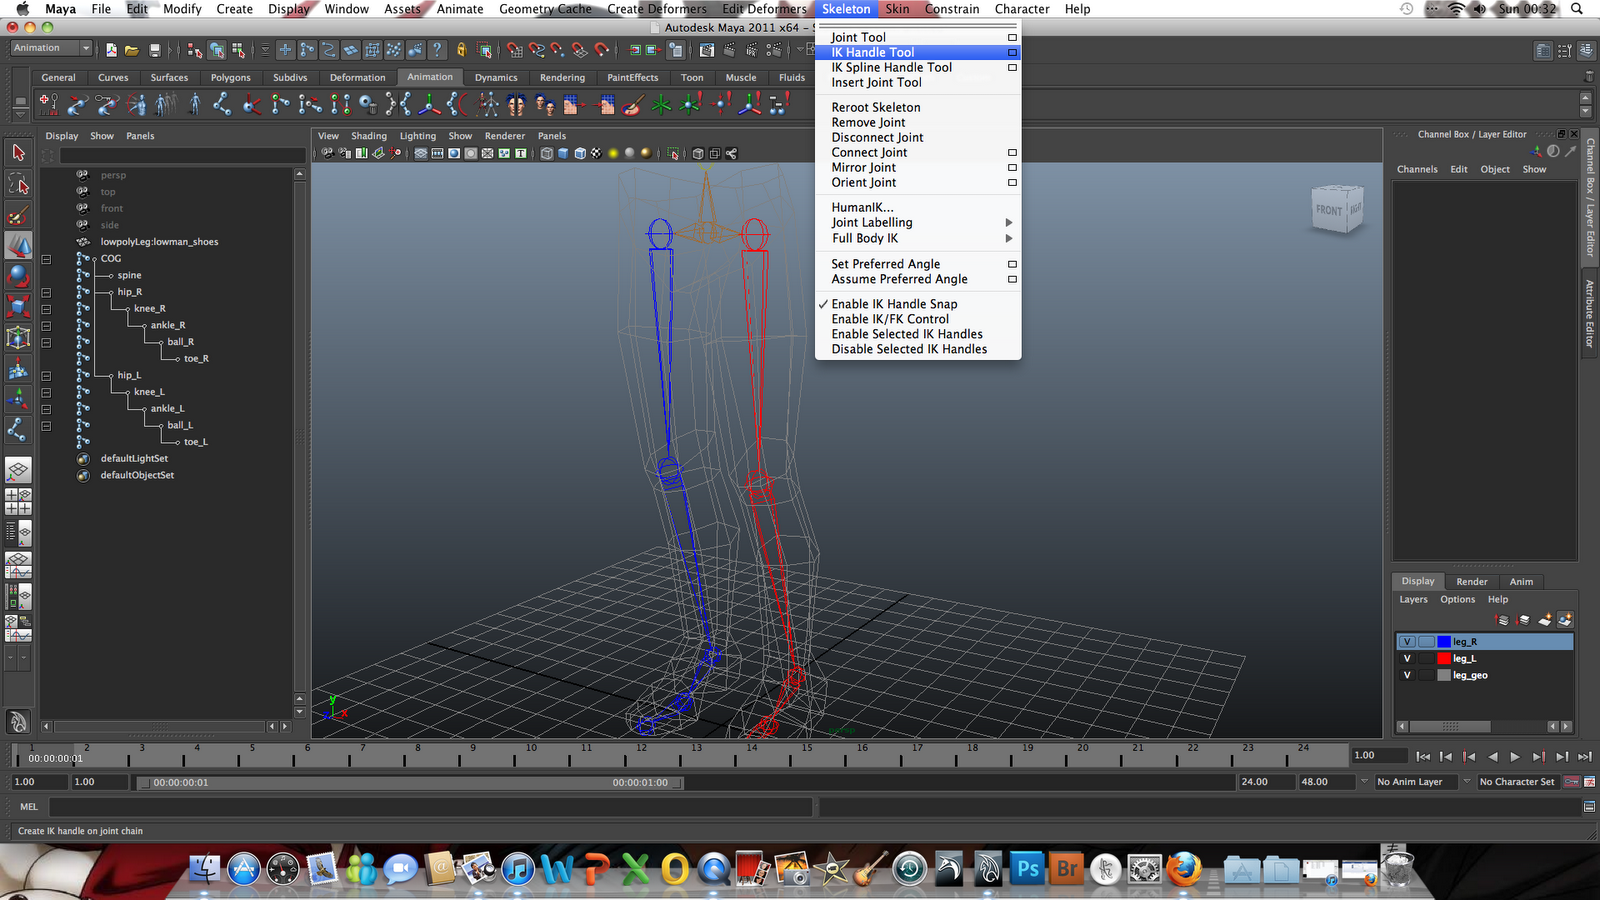Collapse the COG joint hierarchy in the Outliner

click(46, 258)
